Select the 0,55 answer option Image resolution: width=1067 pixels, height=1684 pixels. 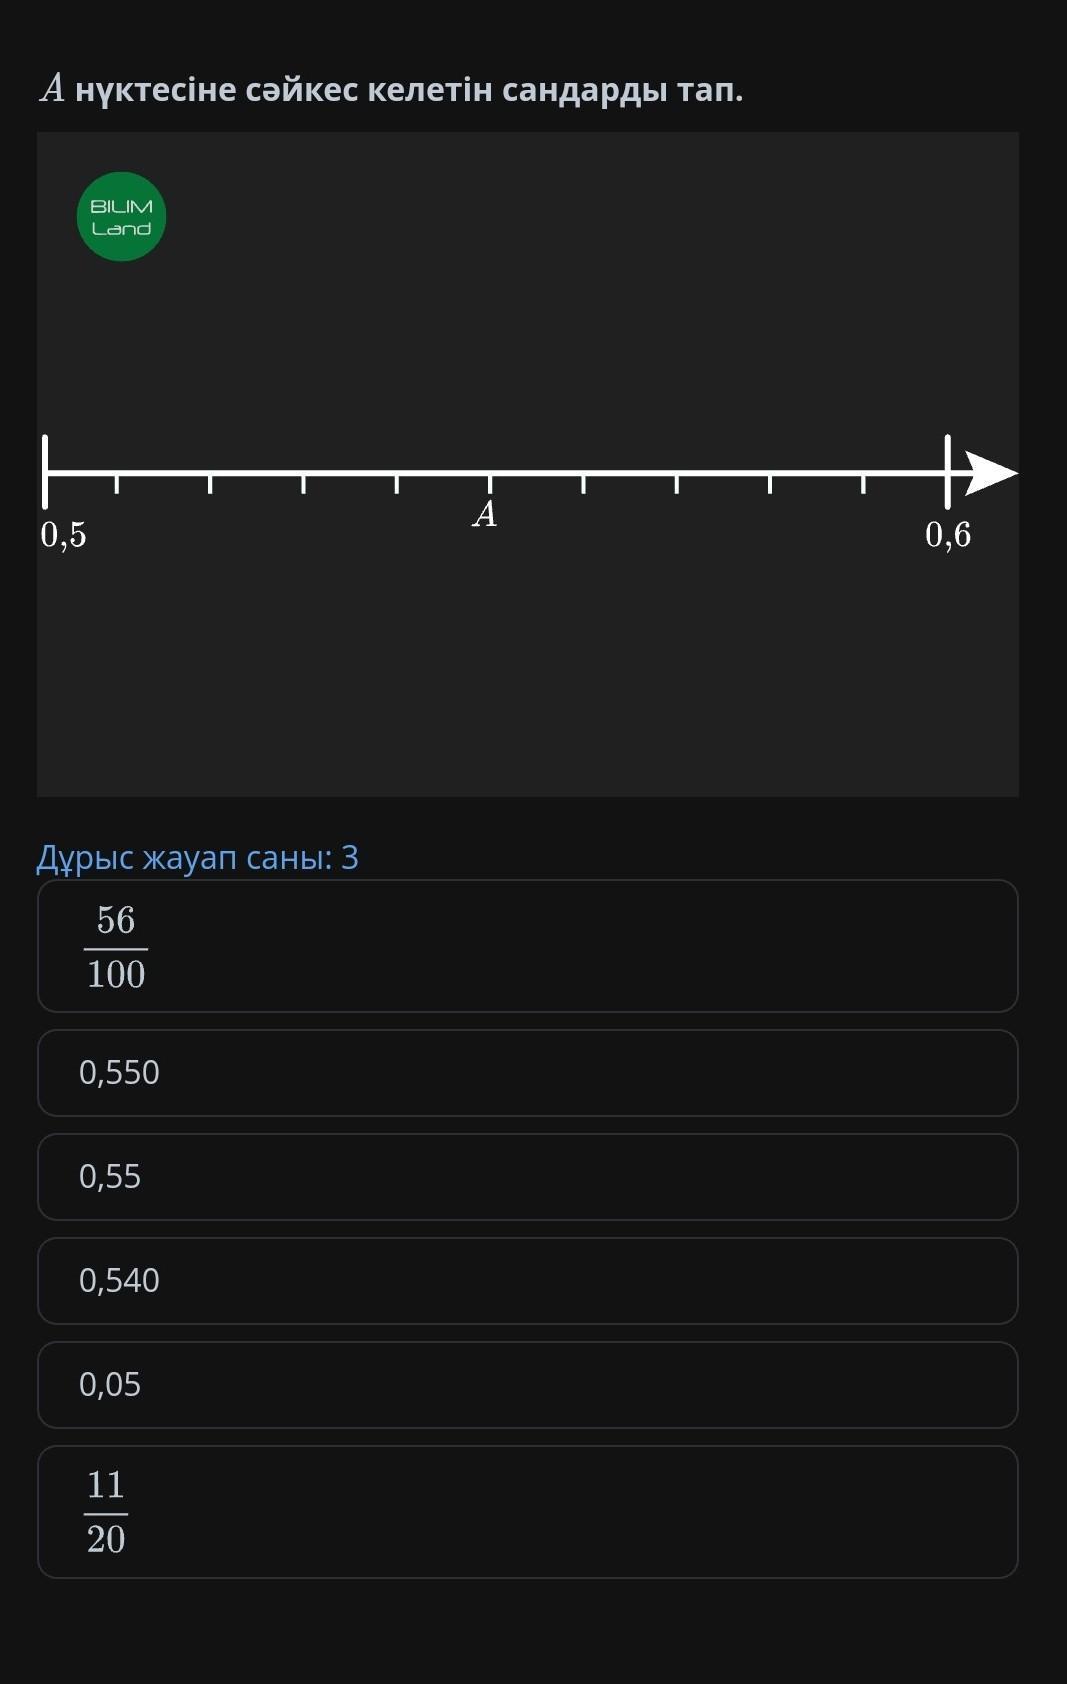(527, 1177)
